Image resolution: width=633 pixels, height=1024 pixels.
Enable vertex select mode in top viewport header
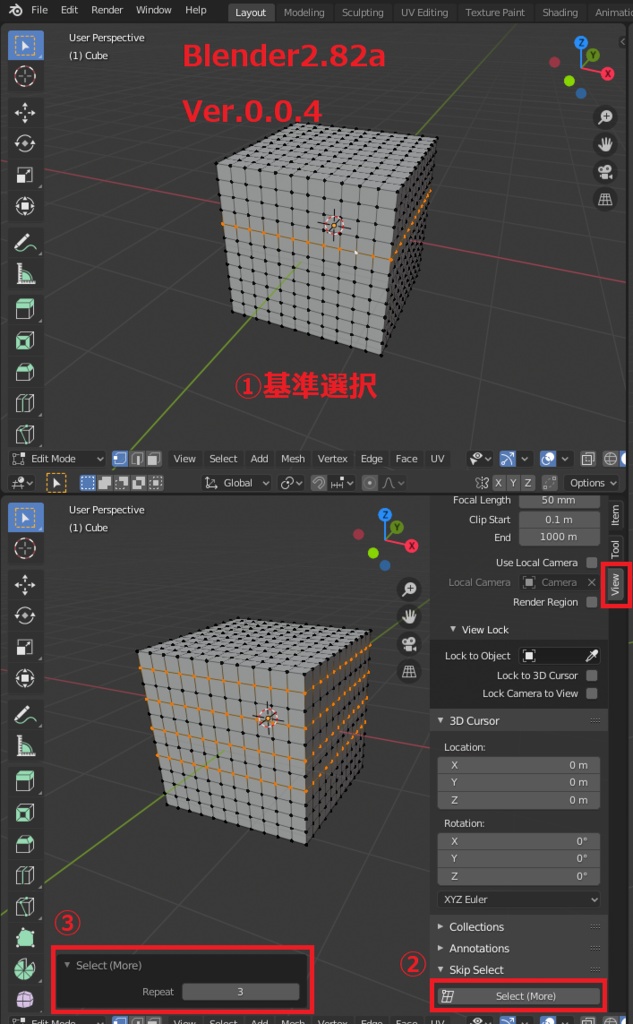click(120, 458)
